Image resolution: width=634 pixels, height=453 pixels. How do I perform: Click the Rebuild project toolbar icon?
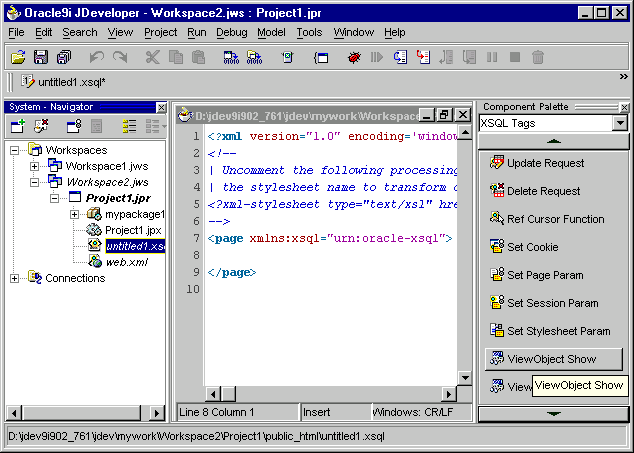click(x=255, y=57)
